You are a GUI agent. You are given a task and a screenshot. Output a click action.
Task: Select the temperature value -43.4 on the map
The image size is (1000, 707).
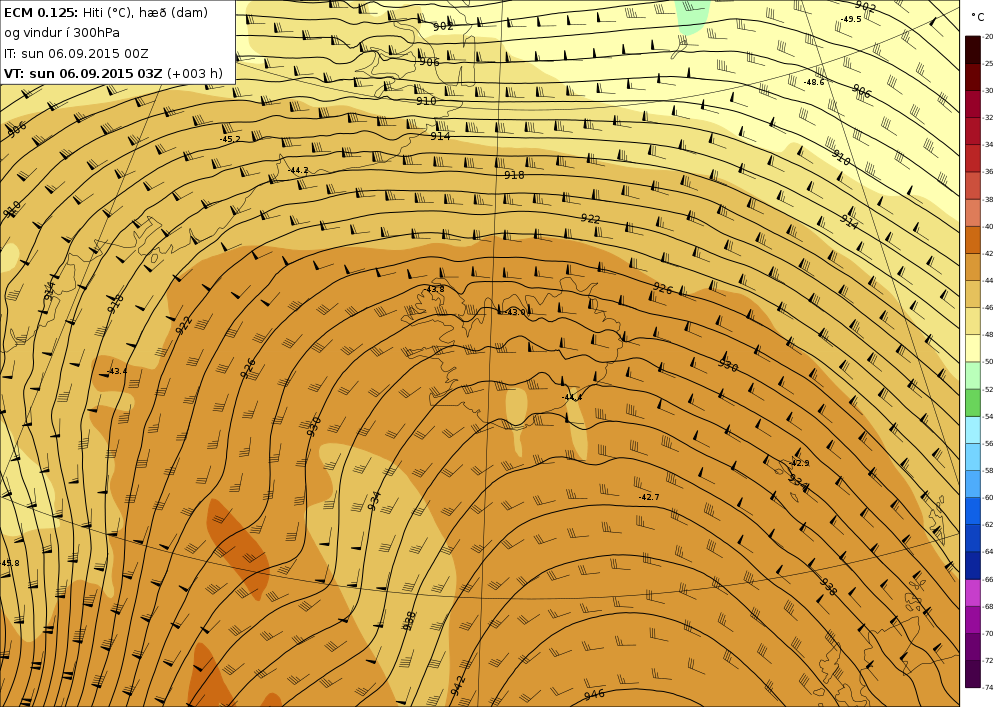point(117,371)
